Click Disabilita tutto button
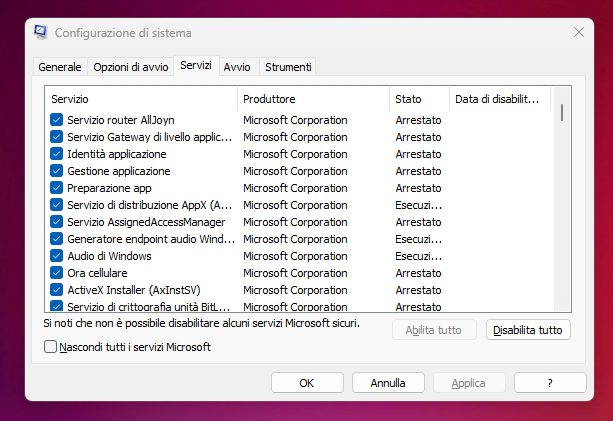Image resolution: width=613 pixels, height=421 pixels. coord(528,330)
